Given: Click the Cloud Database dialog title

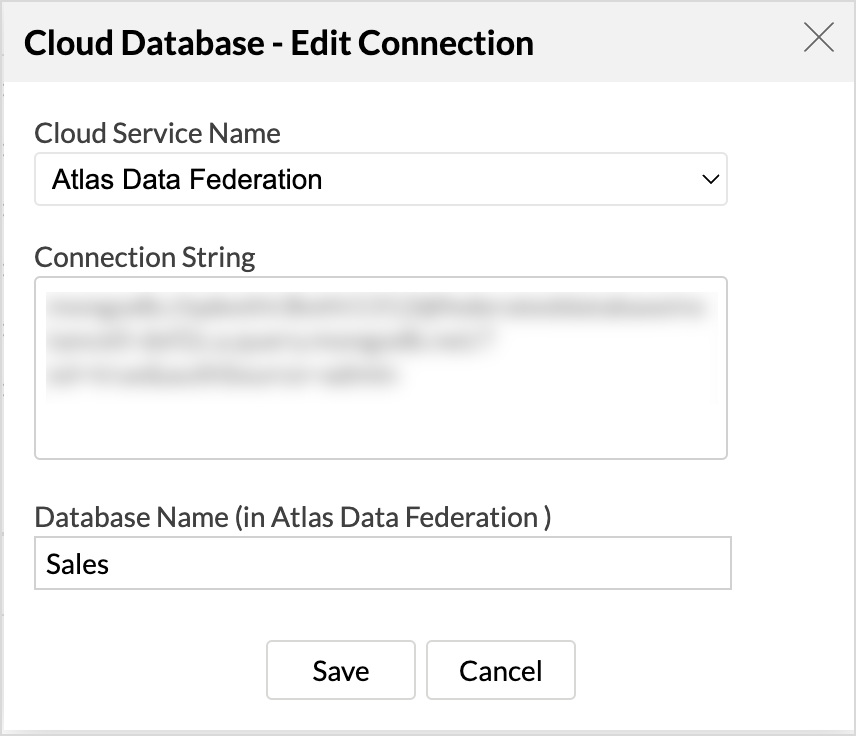Looking at the screenshot, I should pos(278,43).
